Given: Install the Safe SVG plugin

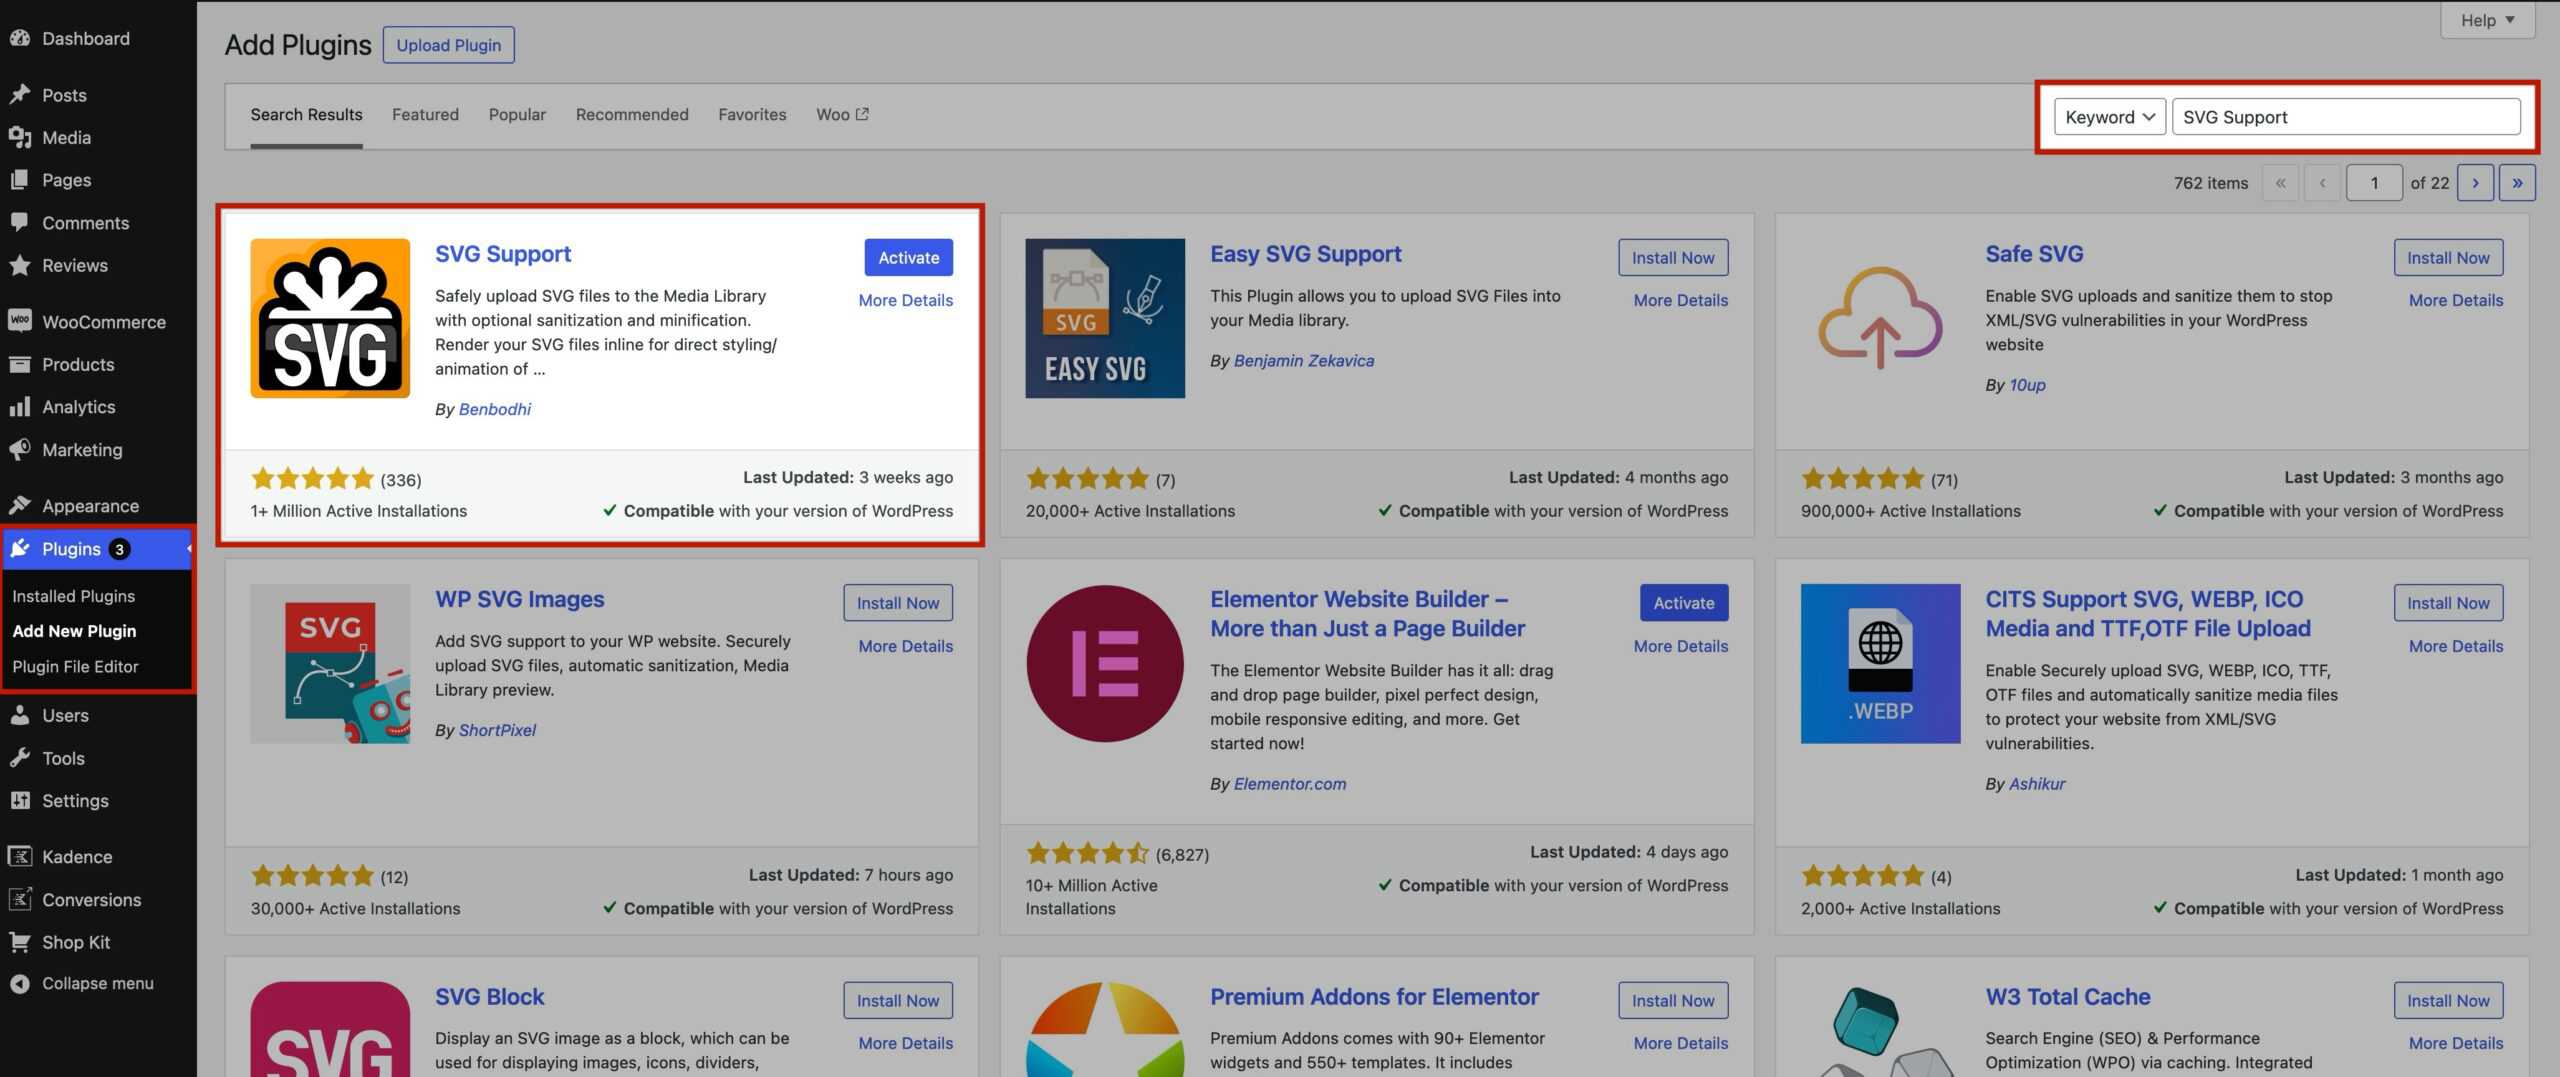Looking at the screenshot, I should click(2448, 257).
